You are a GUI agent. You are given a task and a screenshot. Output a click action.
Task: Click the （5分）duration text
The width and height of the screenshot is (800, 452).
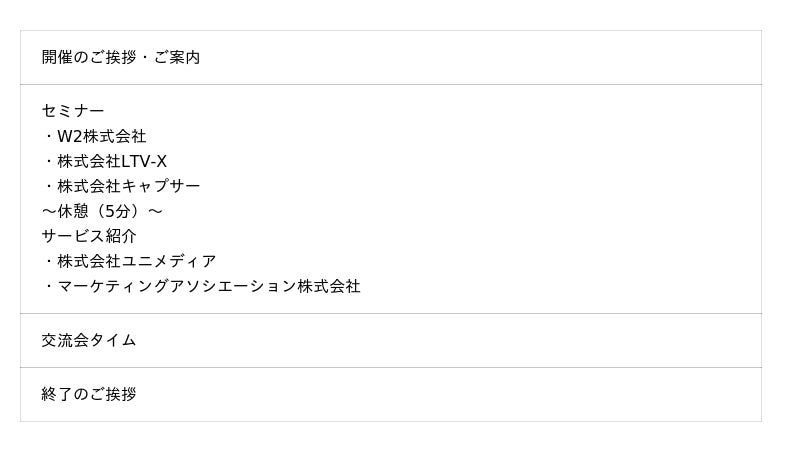[x=120, y=211]
